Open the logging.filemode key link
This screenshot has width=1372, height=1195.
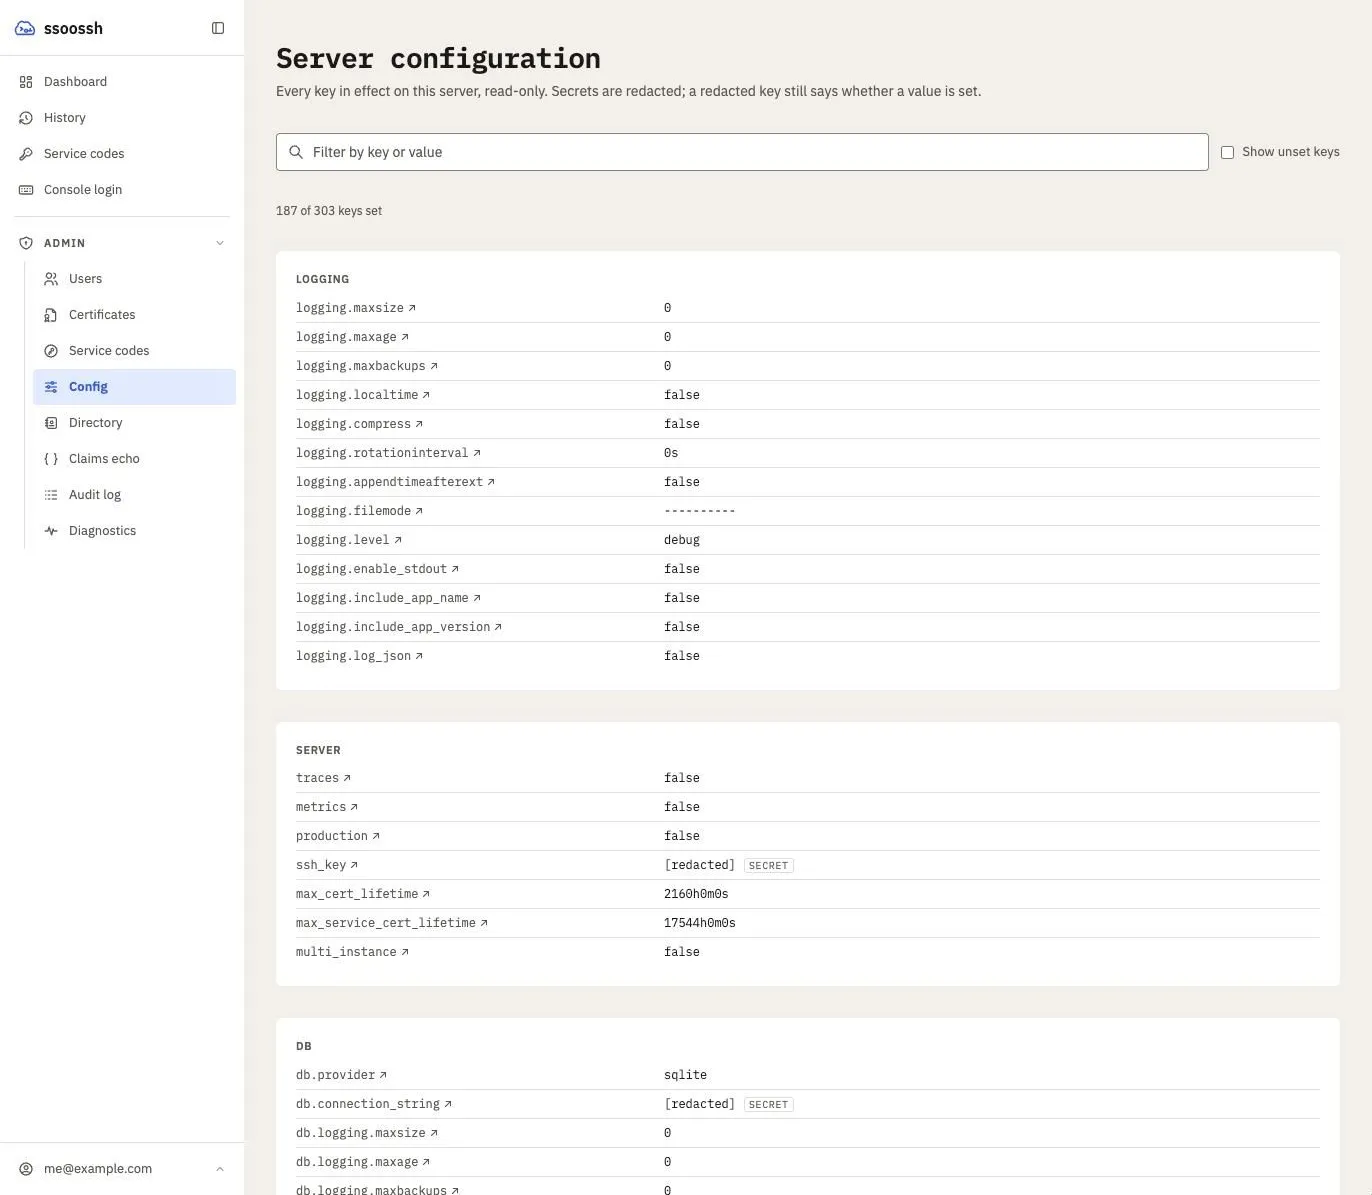[359, 511]
